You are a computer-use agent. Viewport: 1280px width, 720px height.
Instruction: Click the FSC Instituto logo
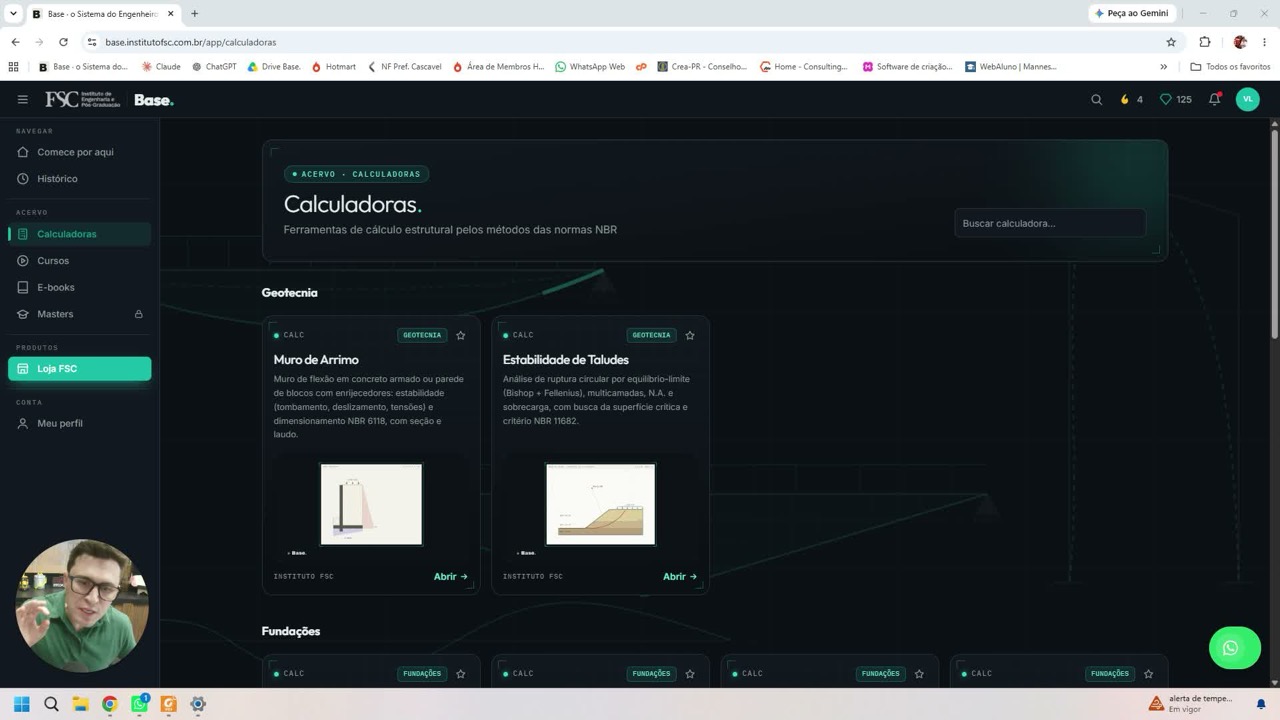82,100
